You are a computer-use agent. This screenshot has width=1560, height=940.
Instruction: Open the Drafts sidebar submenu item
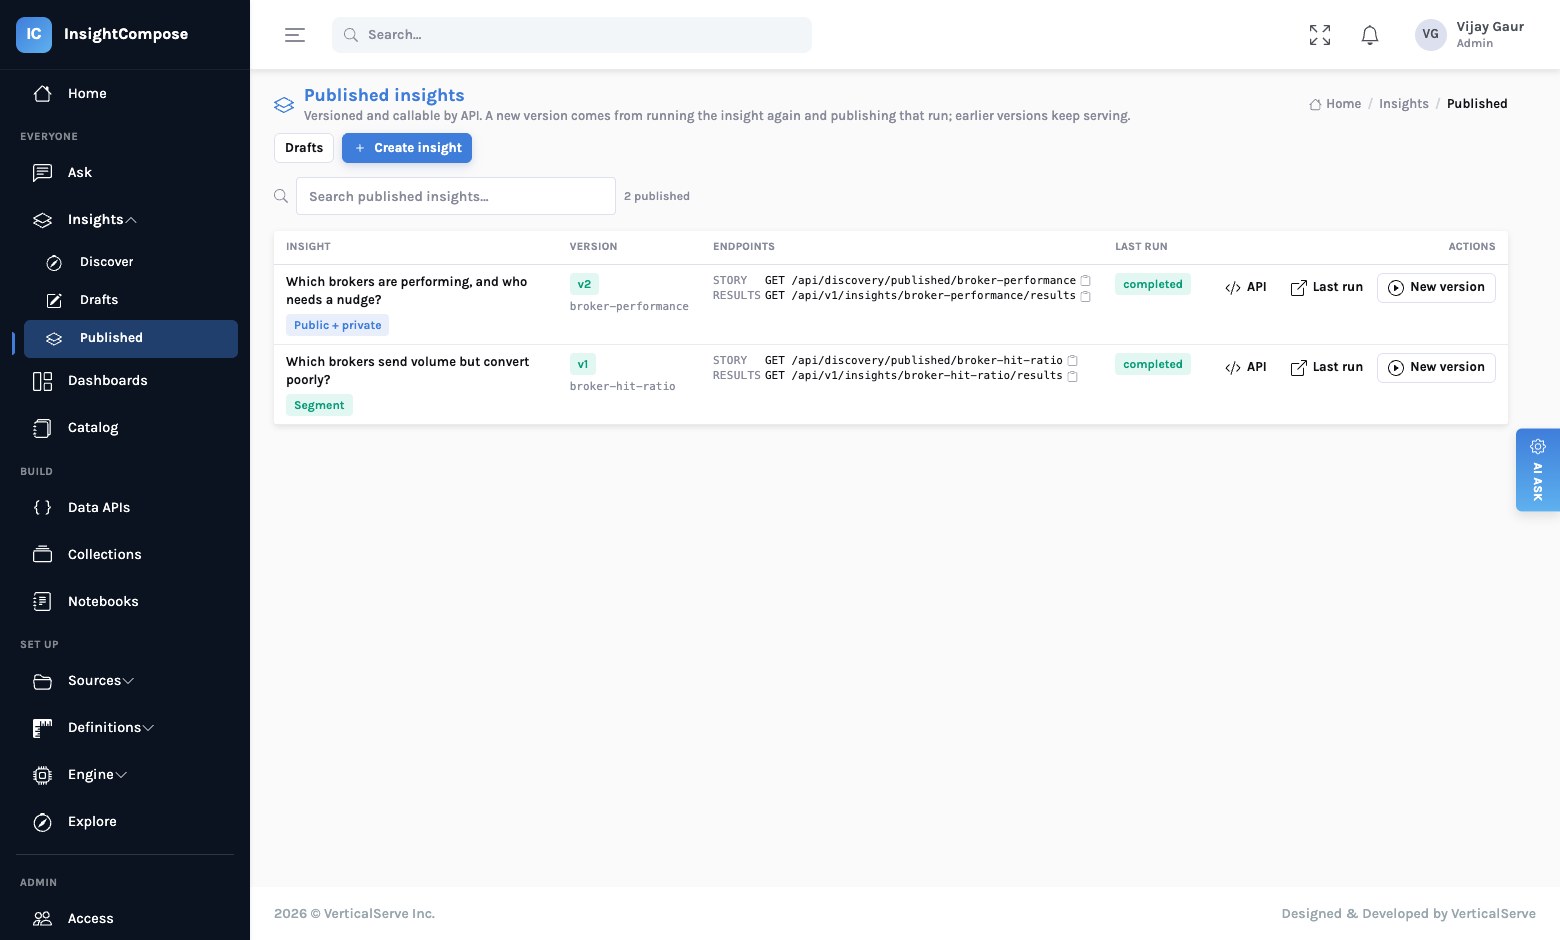click(131, 300)
